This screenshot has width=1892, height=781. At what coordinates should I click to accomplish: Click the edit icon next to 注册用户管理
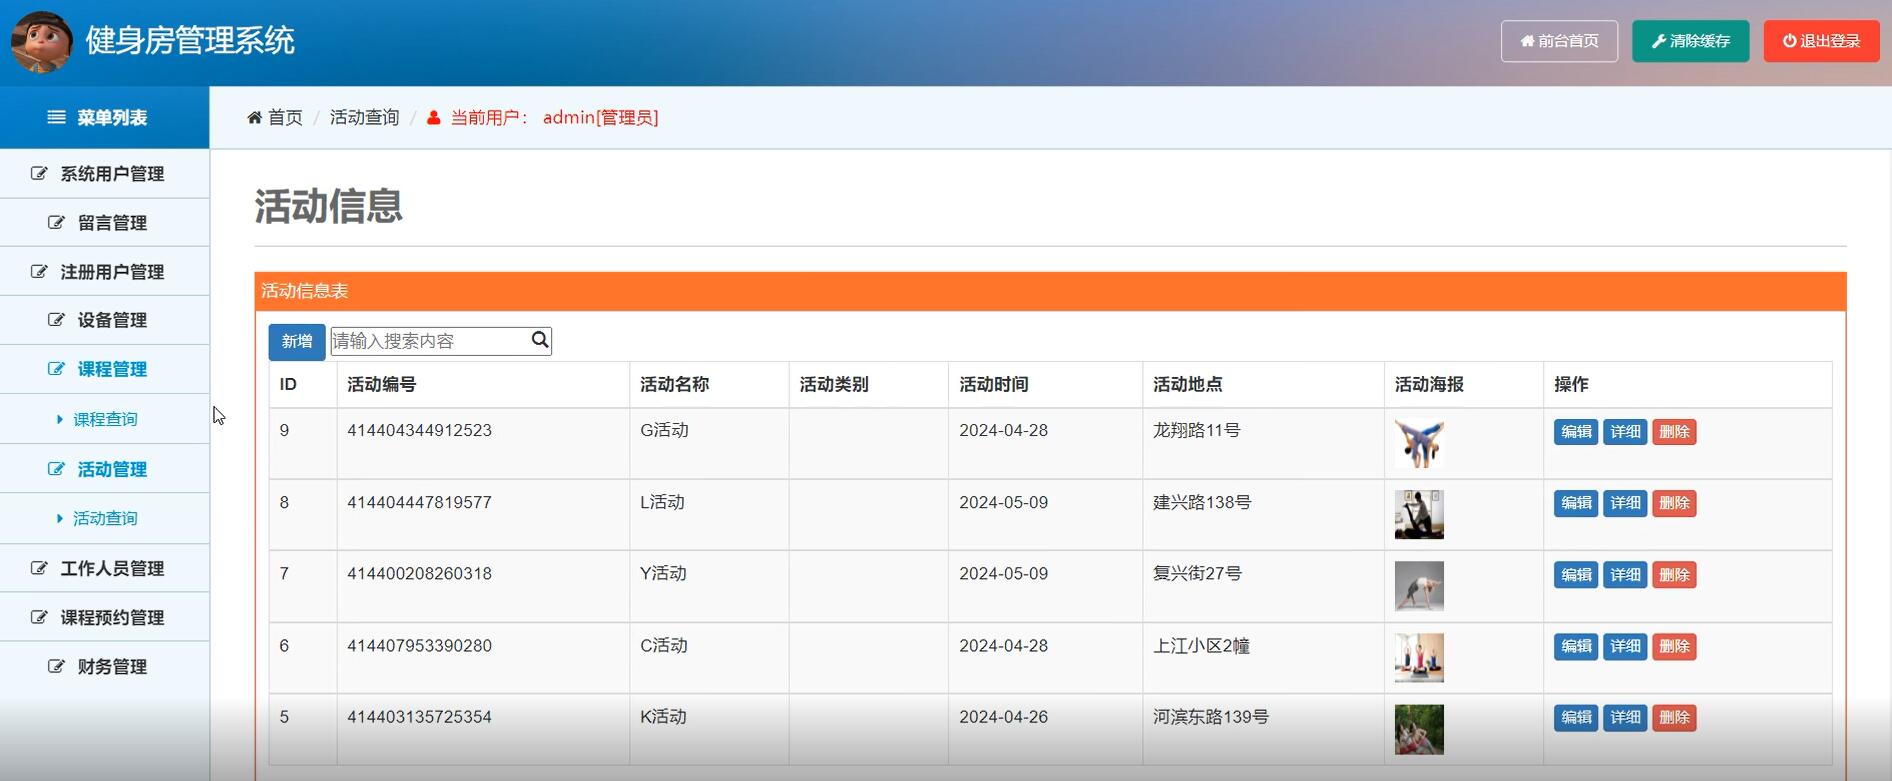tap(39, 272)
